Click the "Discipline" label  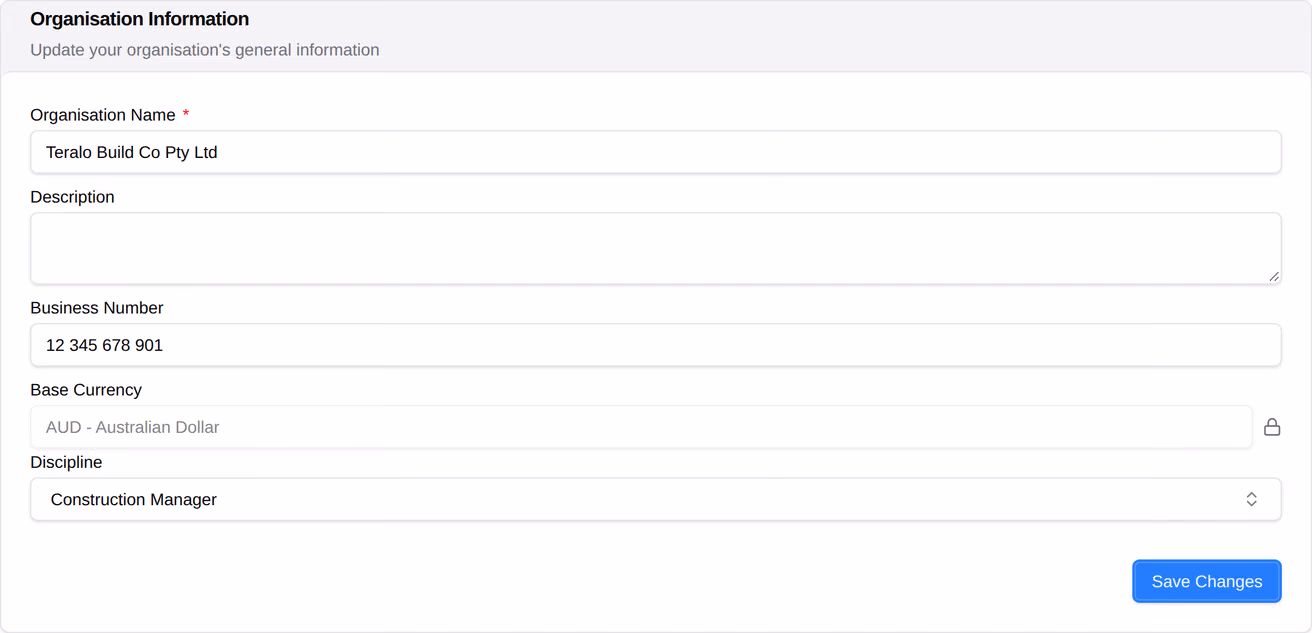[66, 462]
